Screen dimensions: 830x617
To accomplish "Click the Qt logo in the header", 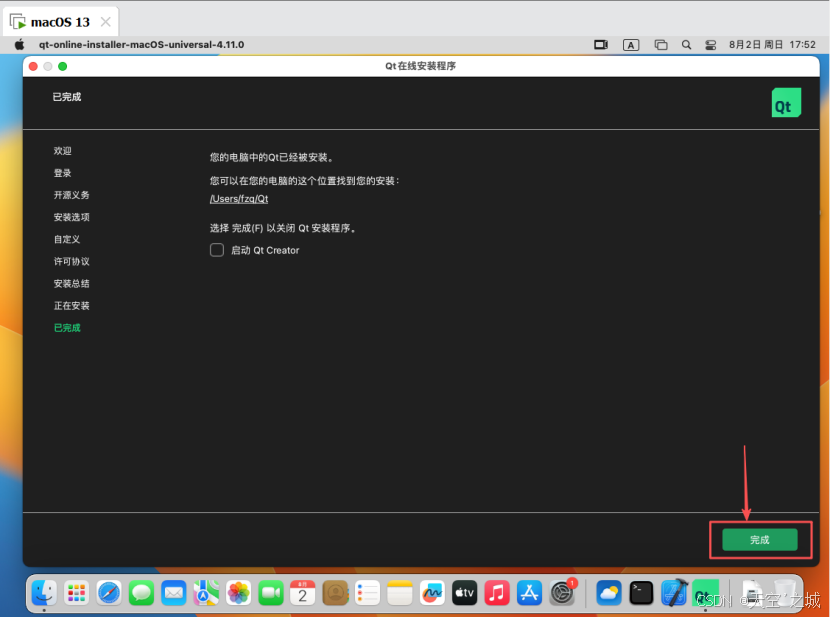I will [786, 103].
